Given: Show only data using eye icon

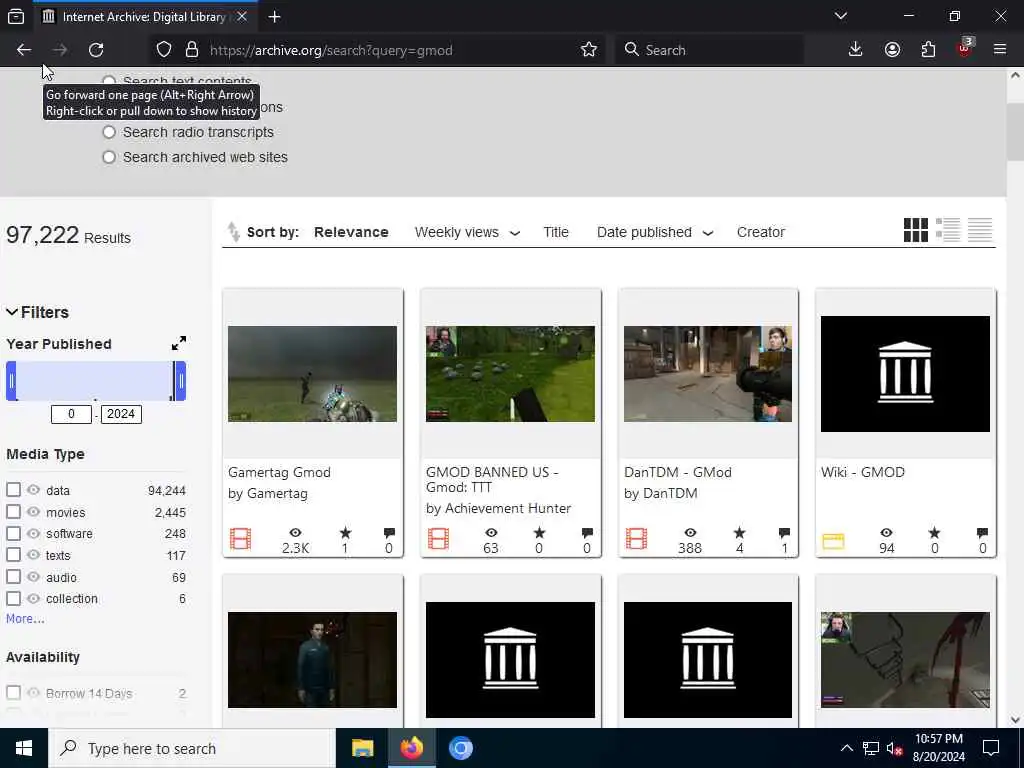Looking at the screenshot, I should coord(33,490).
